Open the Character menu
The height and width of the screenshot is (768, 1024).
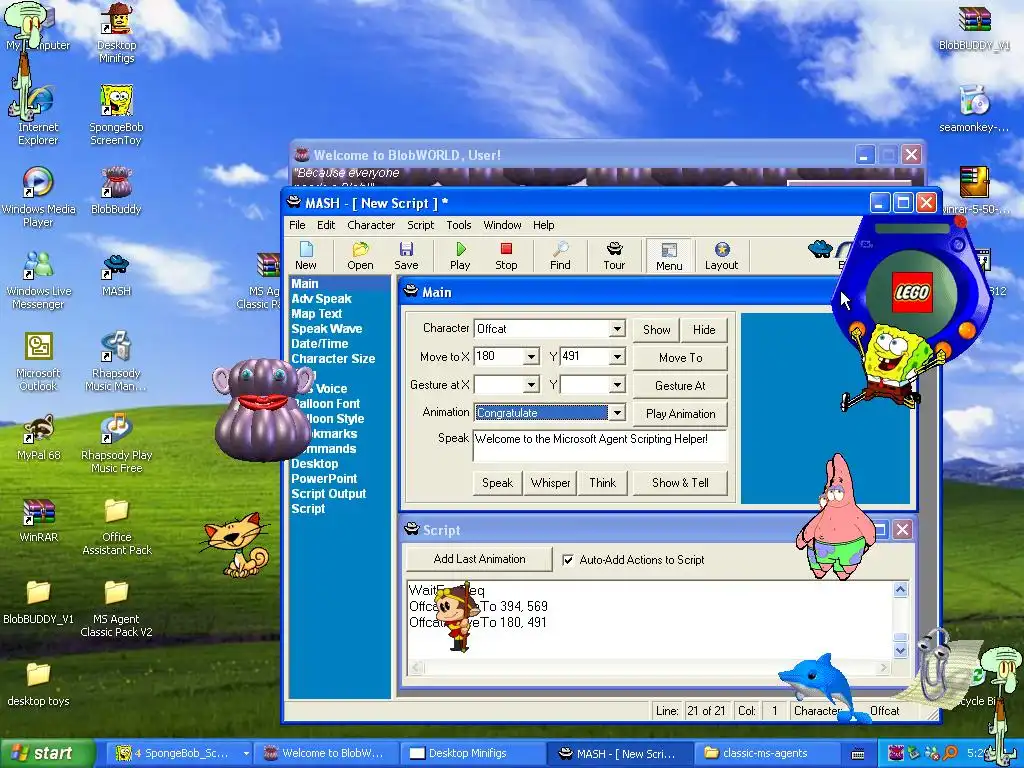click(371, 225)
